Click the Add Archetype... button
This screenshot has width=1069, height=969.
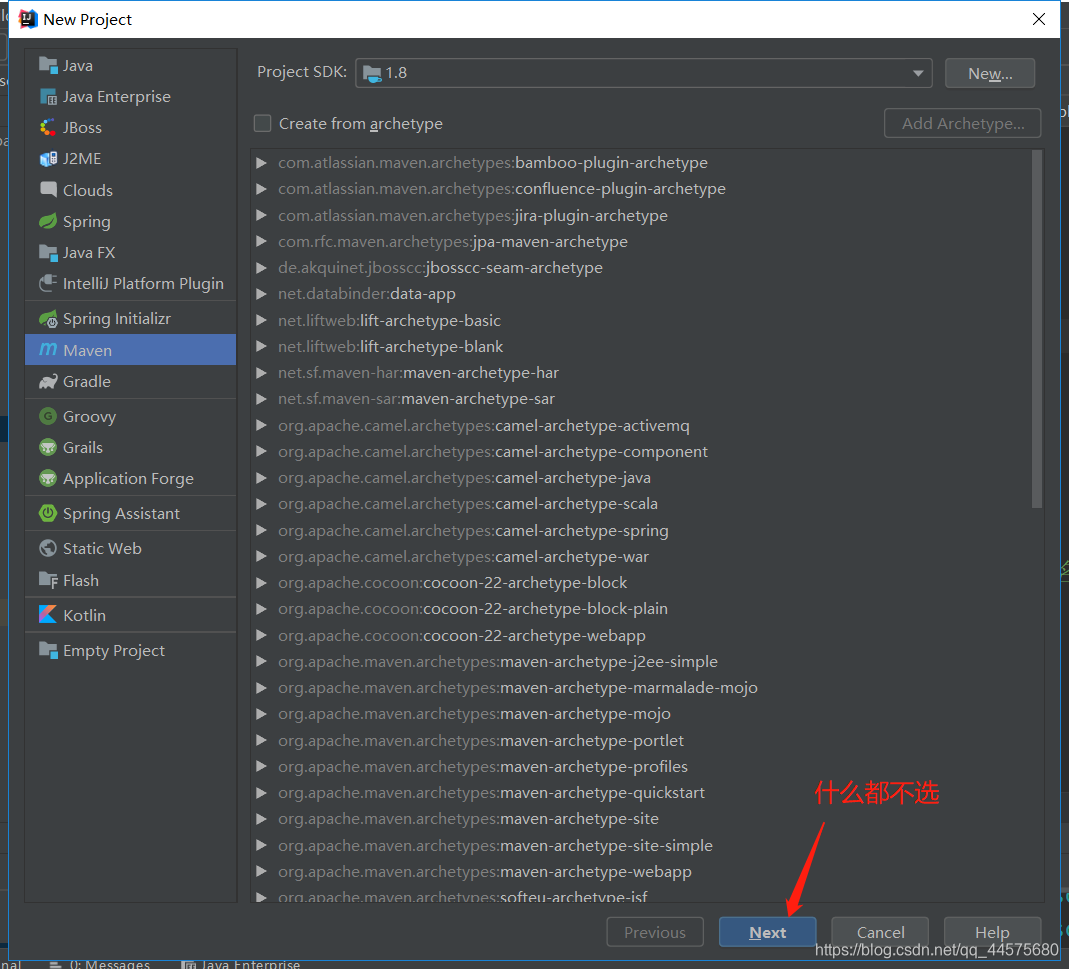click(963, 123)
